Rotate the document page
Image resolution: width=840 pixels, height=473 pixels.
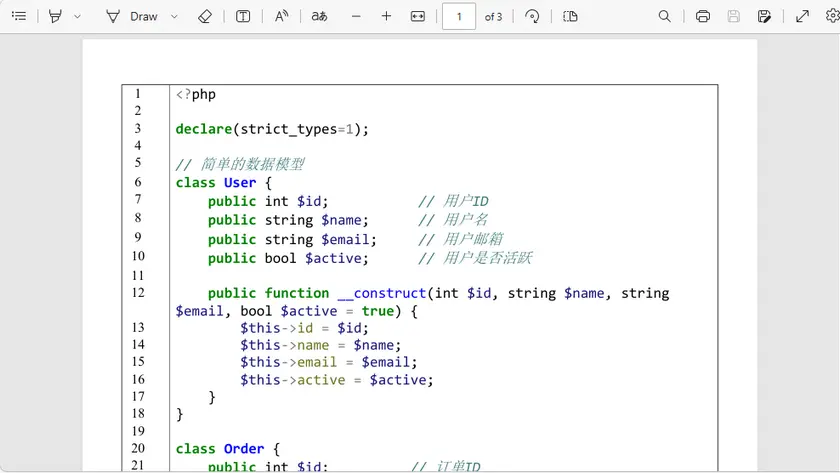click(532, 16)
